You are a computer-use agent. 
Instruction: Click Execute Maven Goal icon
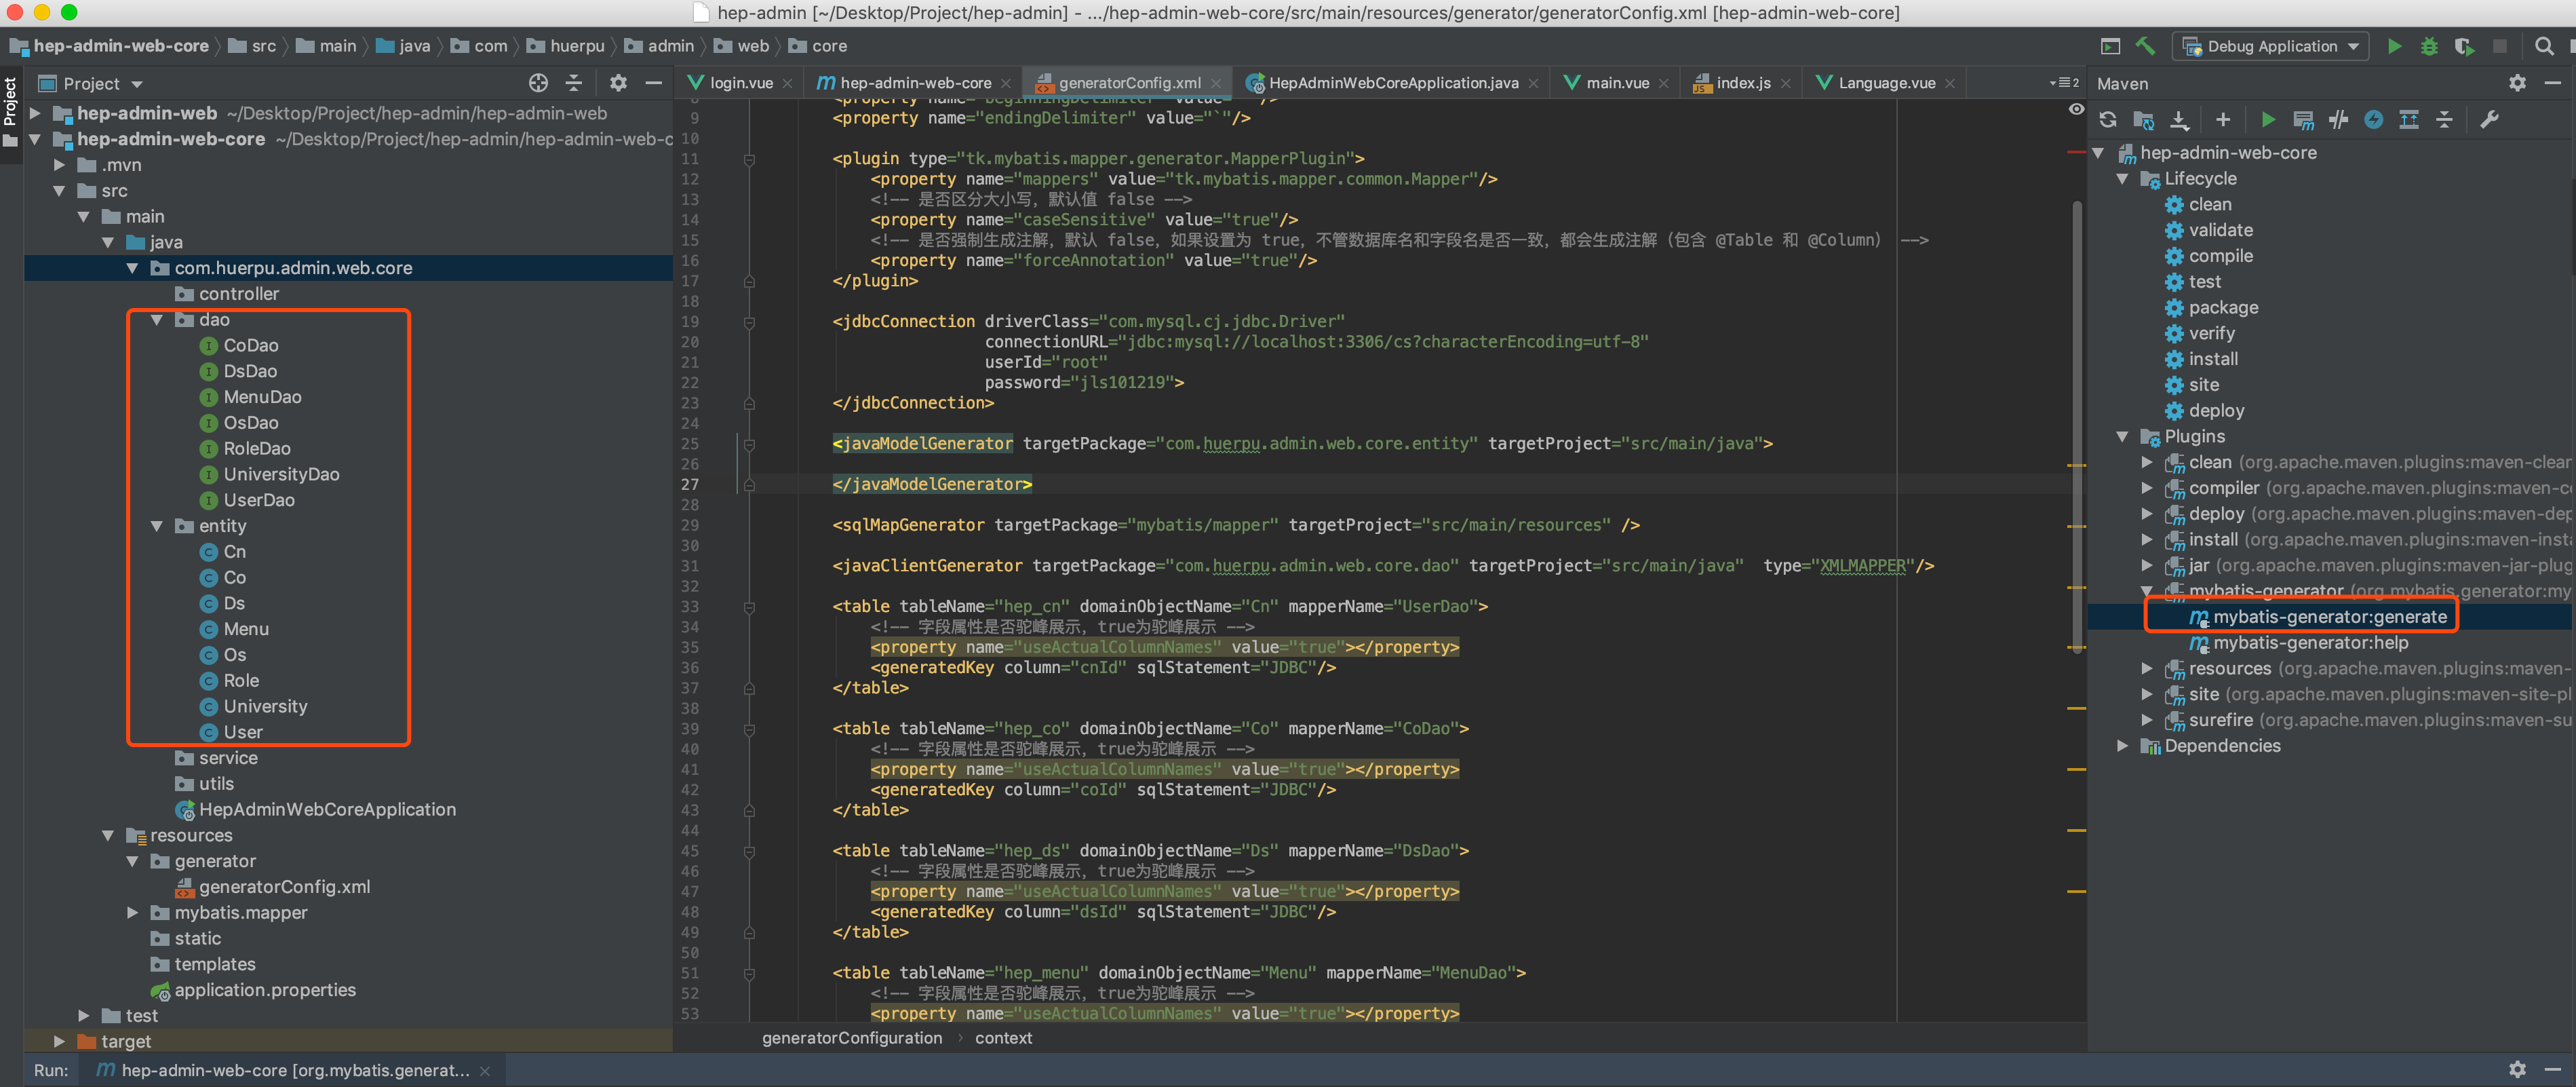click(2303, 120)
